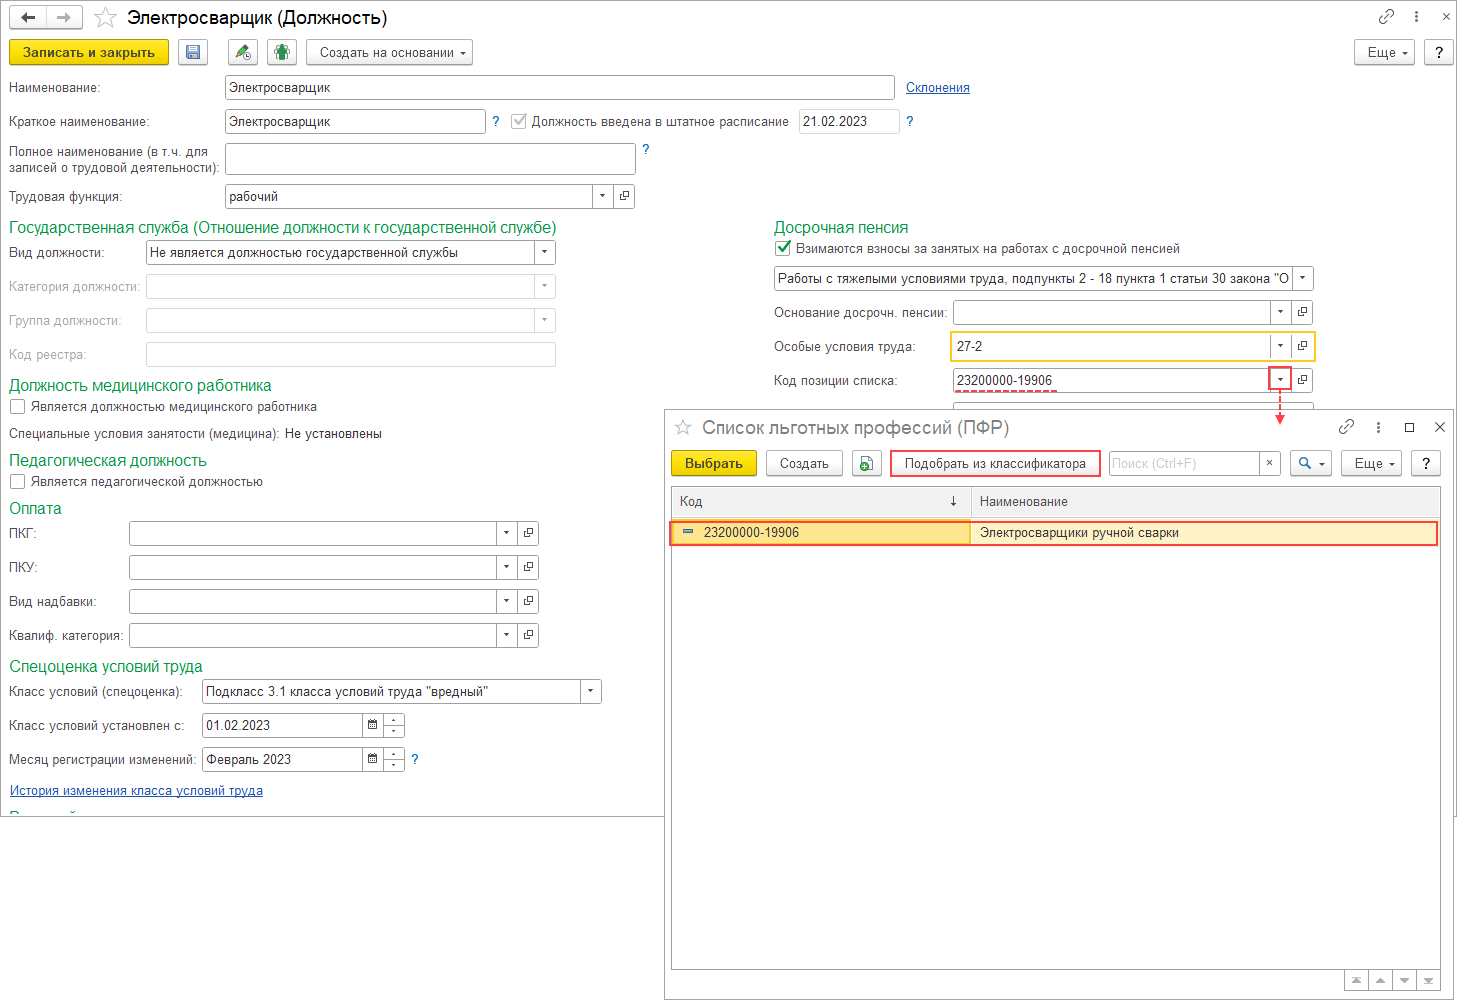Go forward using the right arrow button
Screen dimensions: 1457x1000
(x=64, y=18)
